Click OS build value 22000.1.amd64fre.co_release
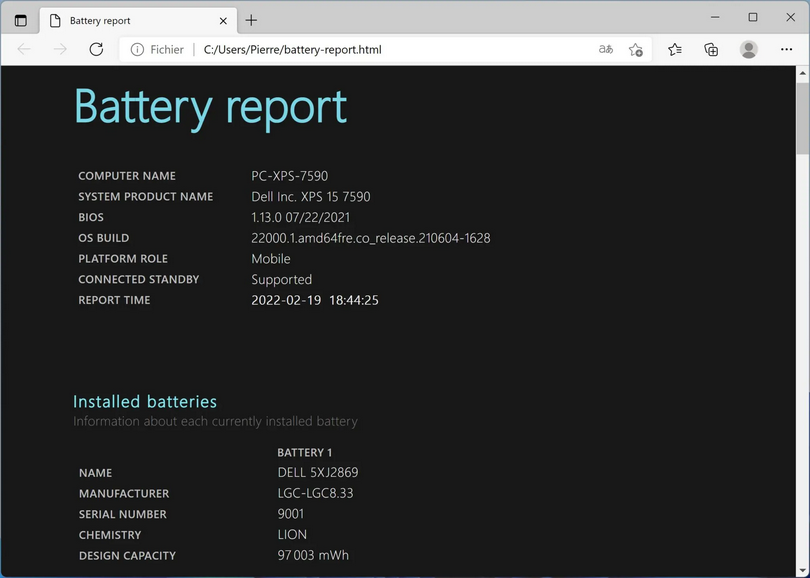 (x=370, y=238)
